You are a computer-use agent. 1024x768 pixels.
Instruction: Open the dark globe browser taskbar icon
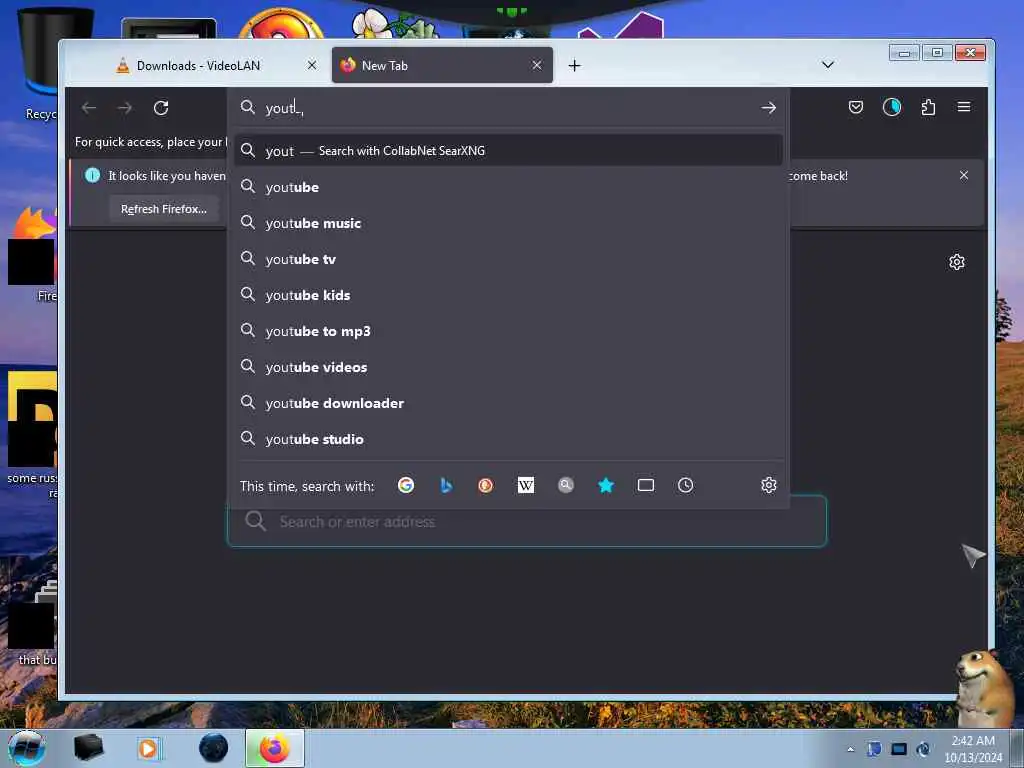coord(214,748)
